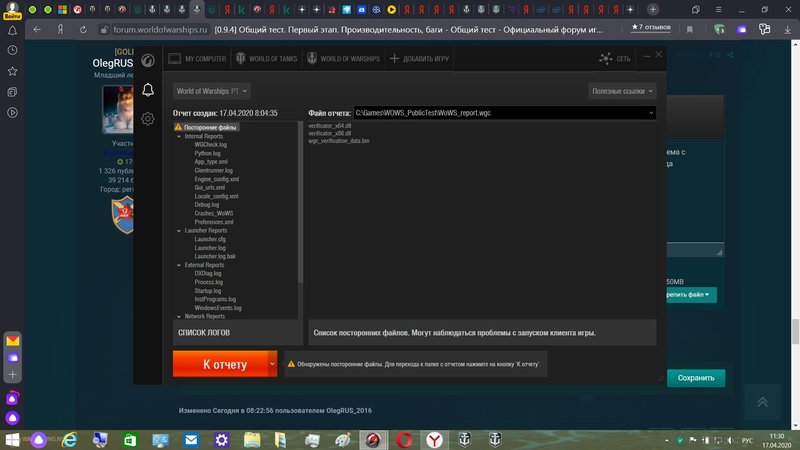Open File Explorer on taskbar

click(252, 439)
